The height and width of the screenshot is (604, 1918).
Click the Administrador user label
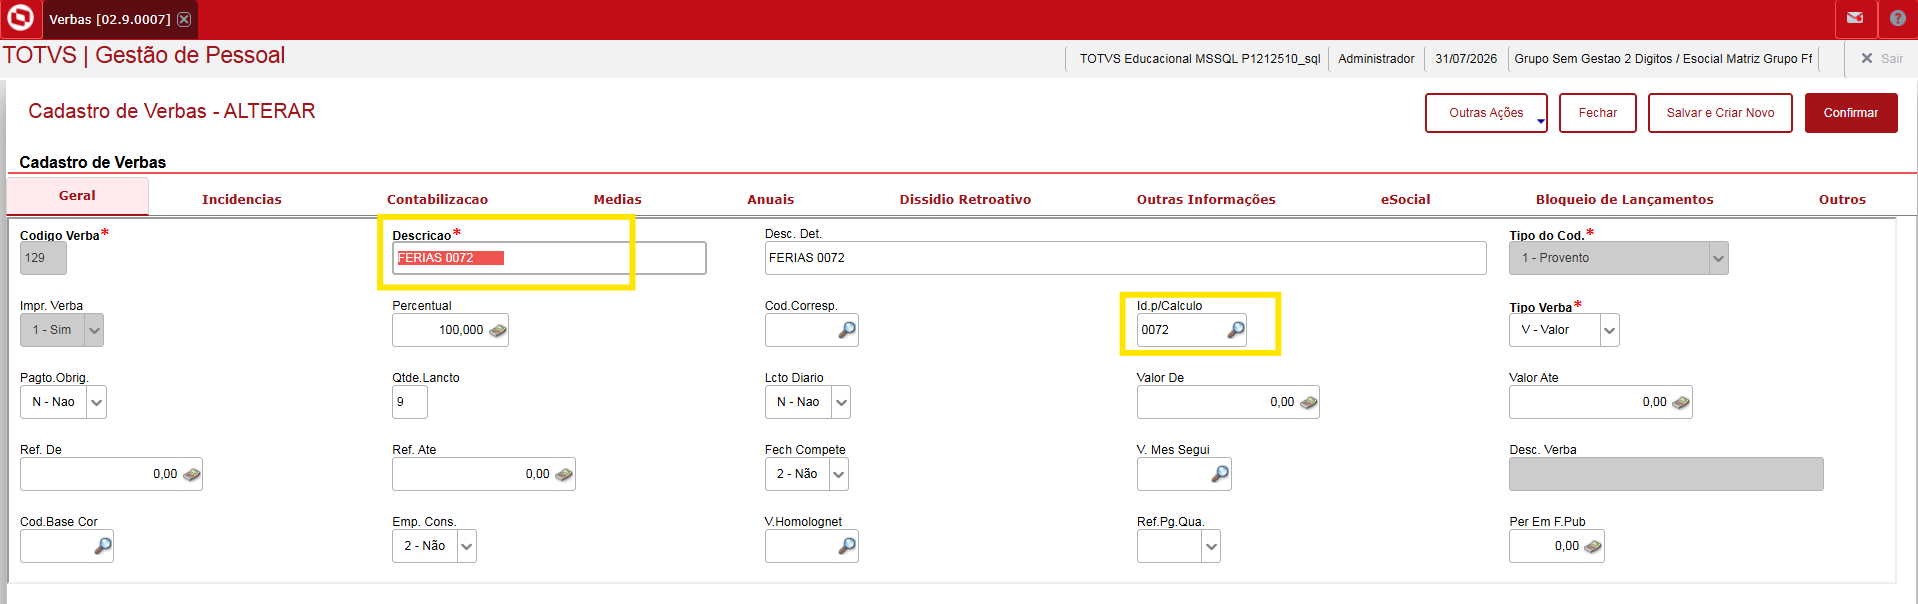point(1376,59)
